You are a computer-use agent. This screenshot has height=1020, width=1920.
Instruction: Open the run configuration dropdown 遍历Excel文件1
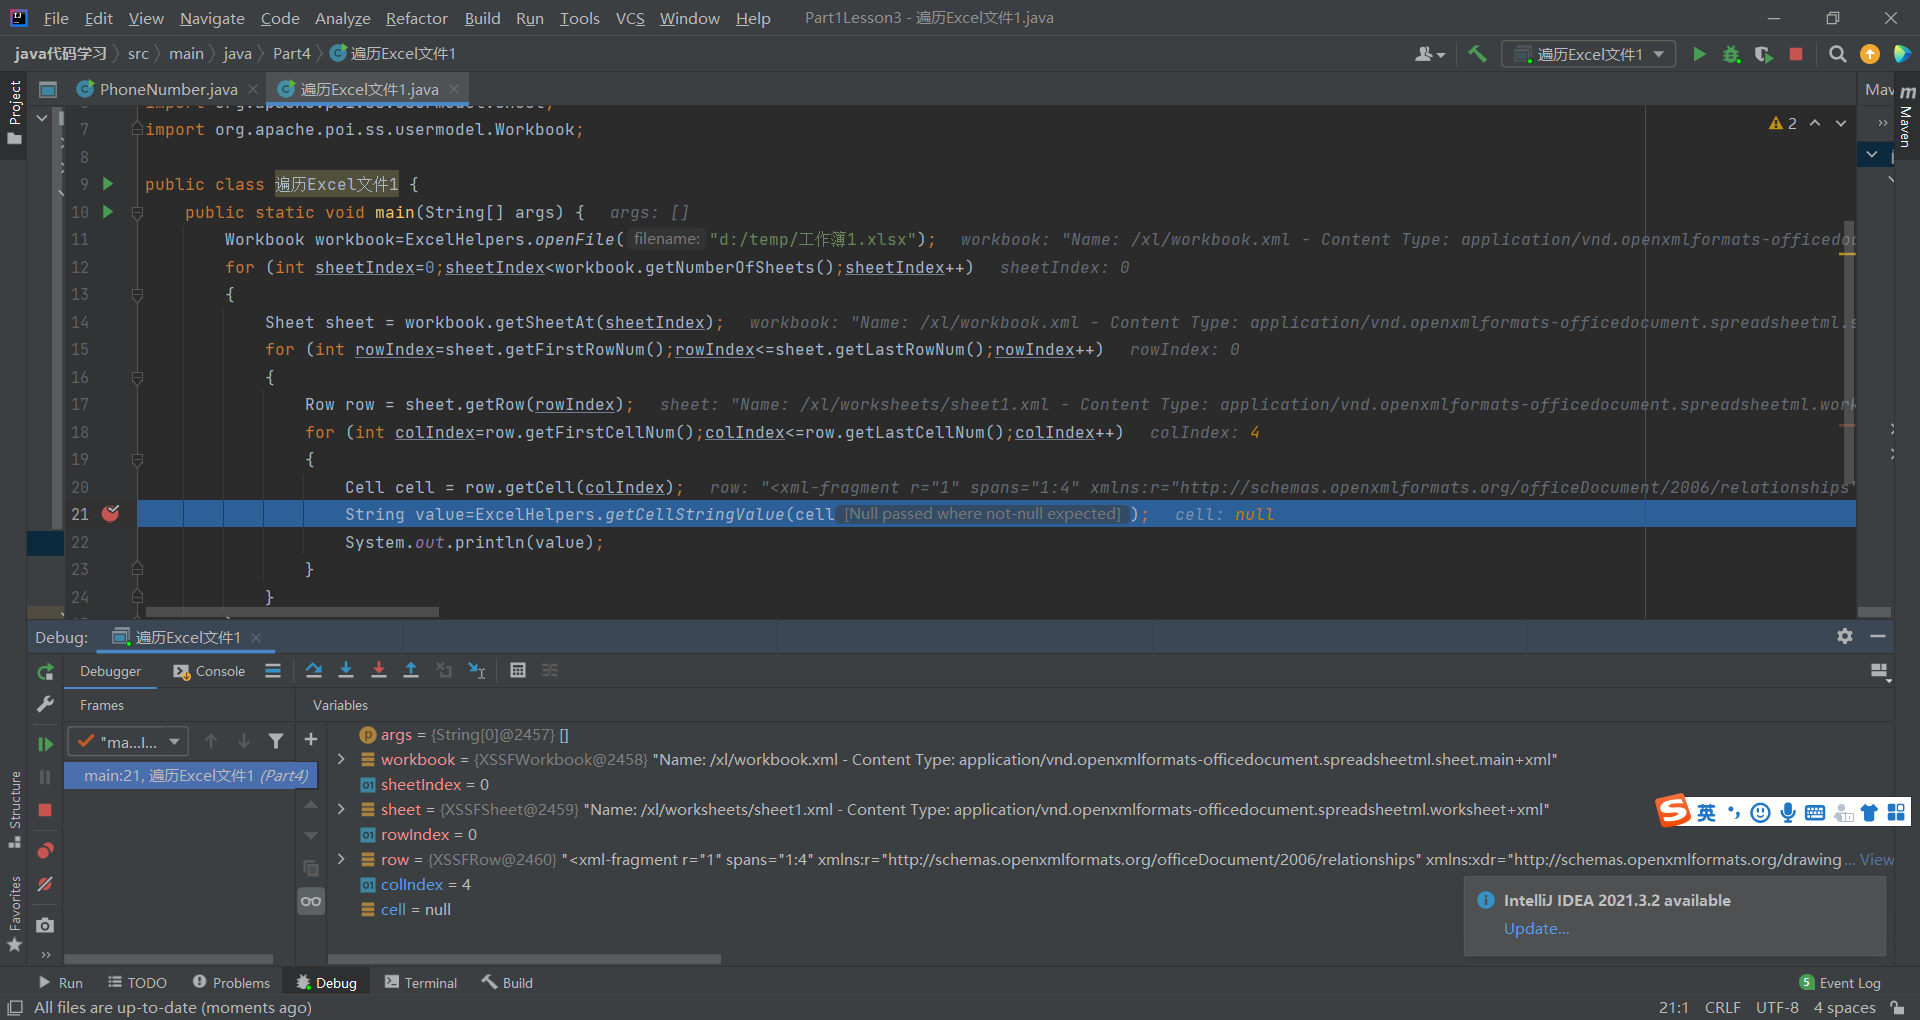tap(1588, 54)
